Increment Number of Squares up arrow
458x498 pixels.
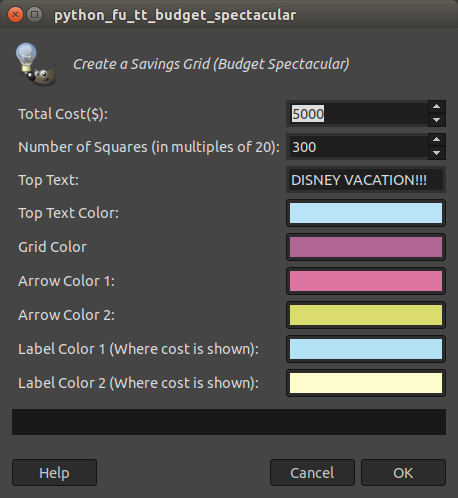pos(437,140)
